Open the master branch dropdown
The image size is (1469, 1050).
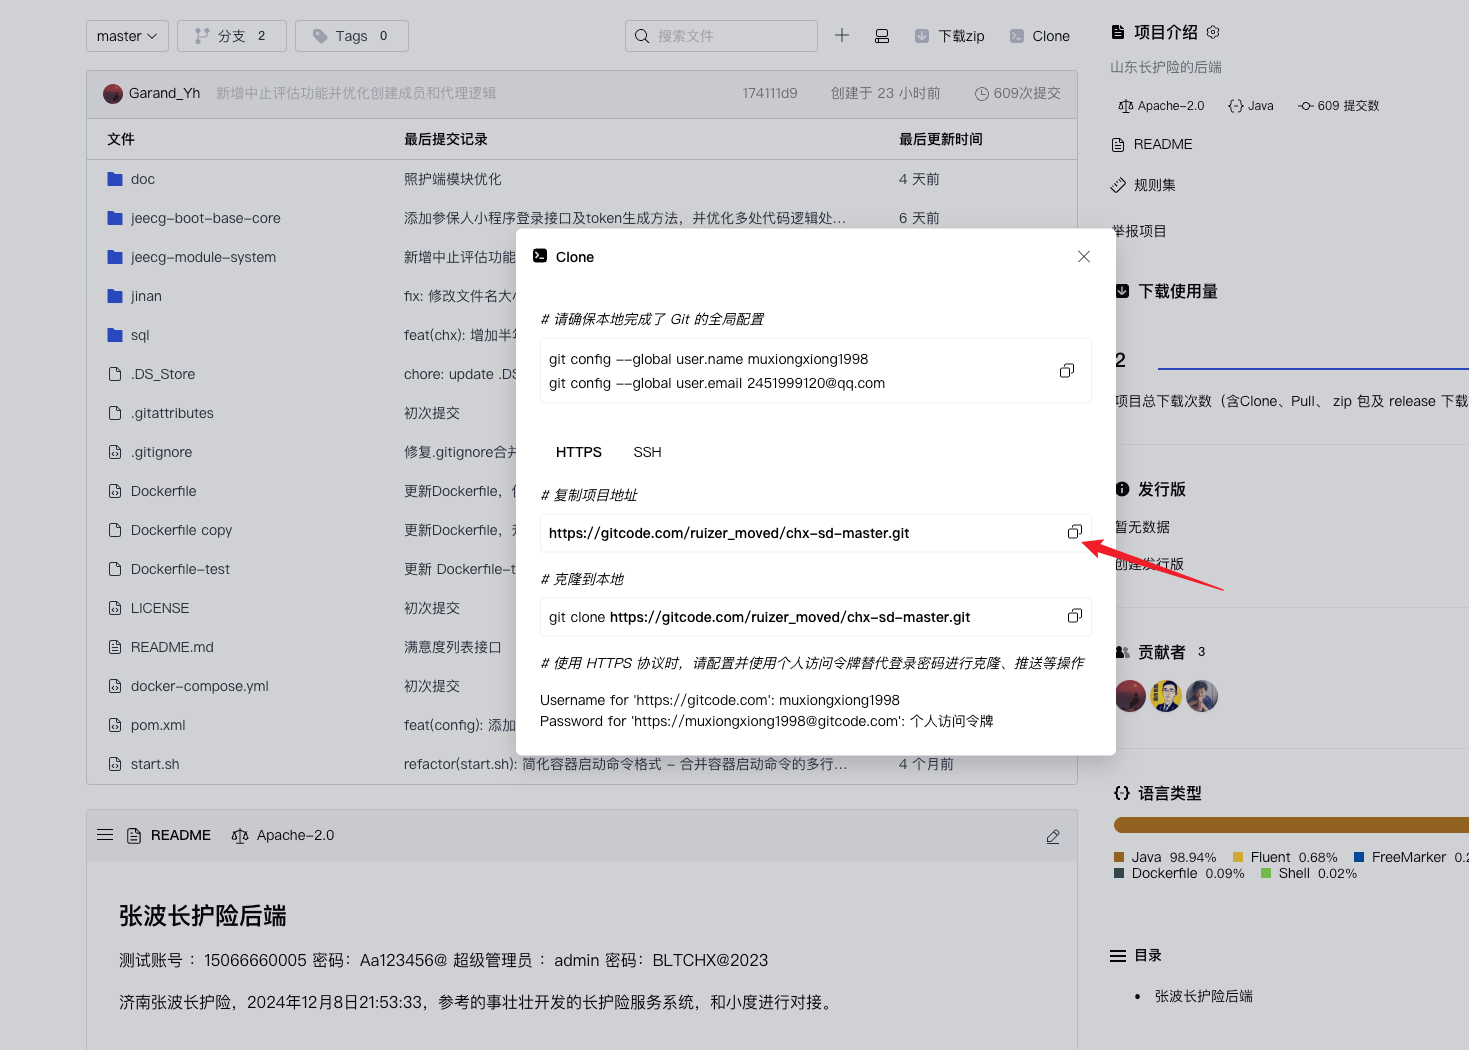pos(127,35)
